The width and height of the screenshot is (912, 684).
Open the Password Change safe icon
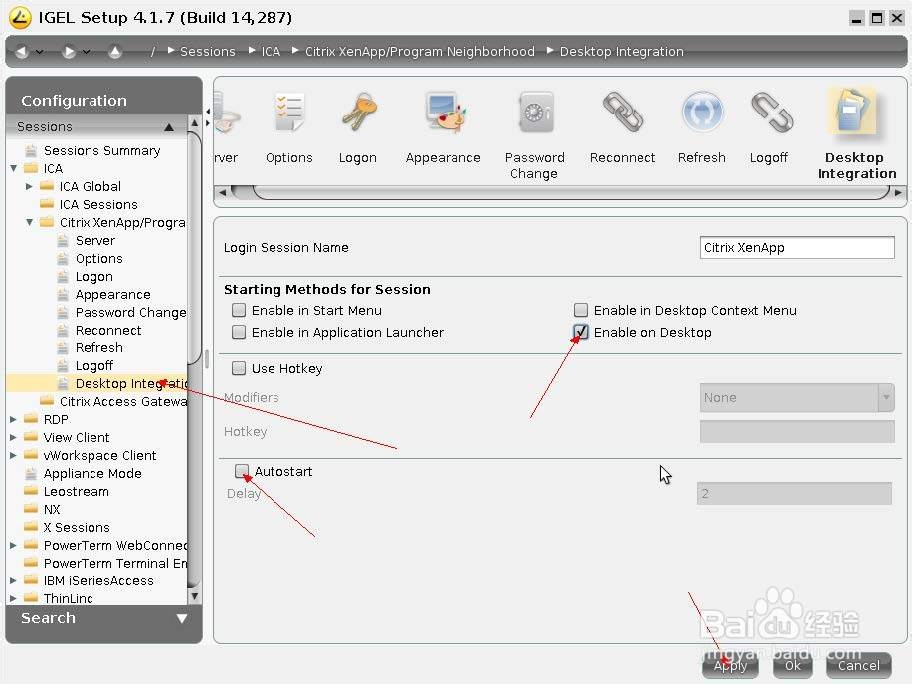pyautogui.click(x=536, y=112)
